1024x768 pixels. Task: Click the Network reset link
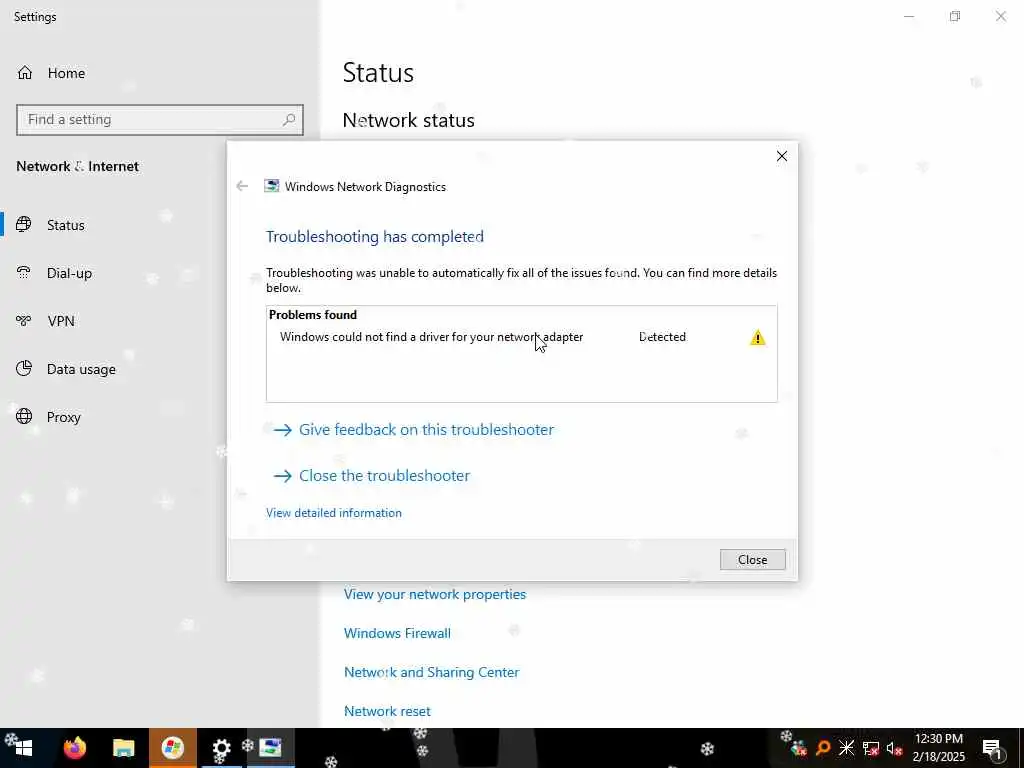[387, 711]
